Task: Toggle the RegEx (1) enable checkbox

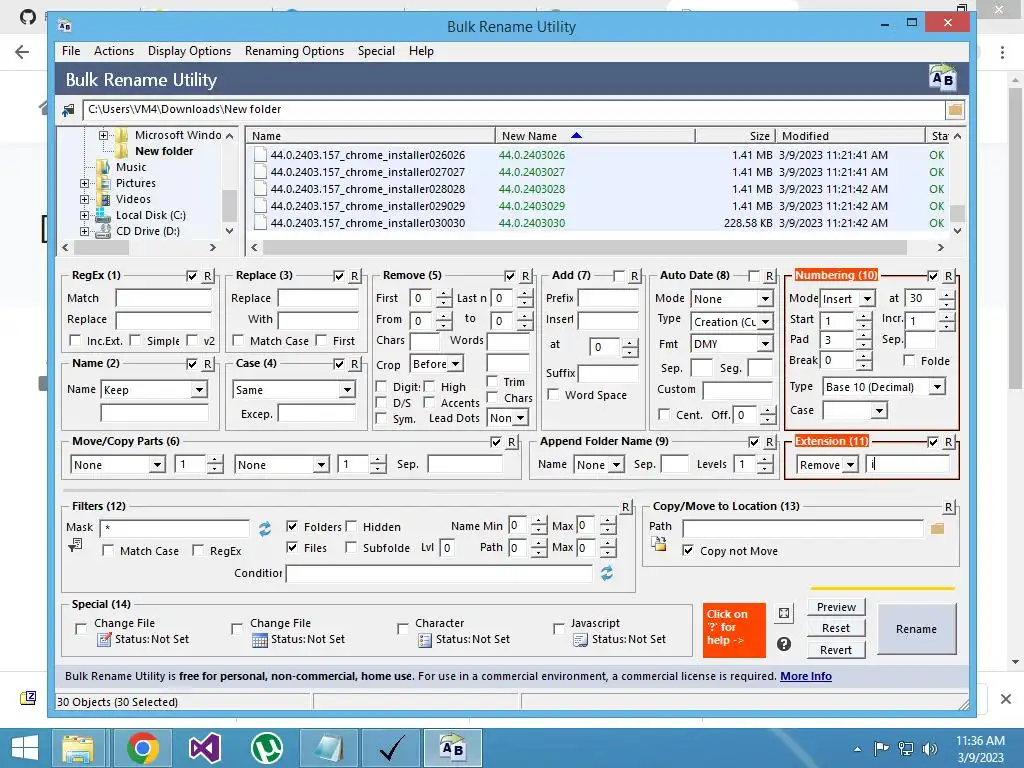Action: pos(192,276)
